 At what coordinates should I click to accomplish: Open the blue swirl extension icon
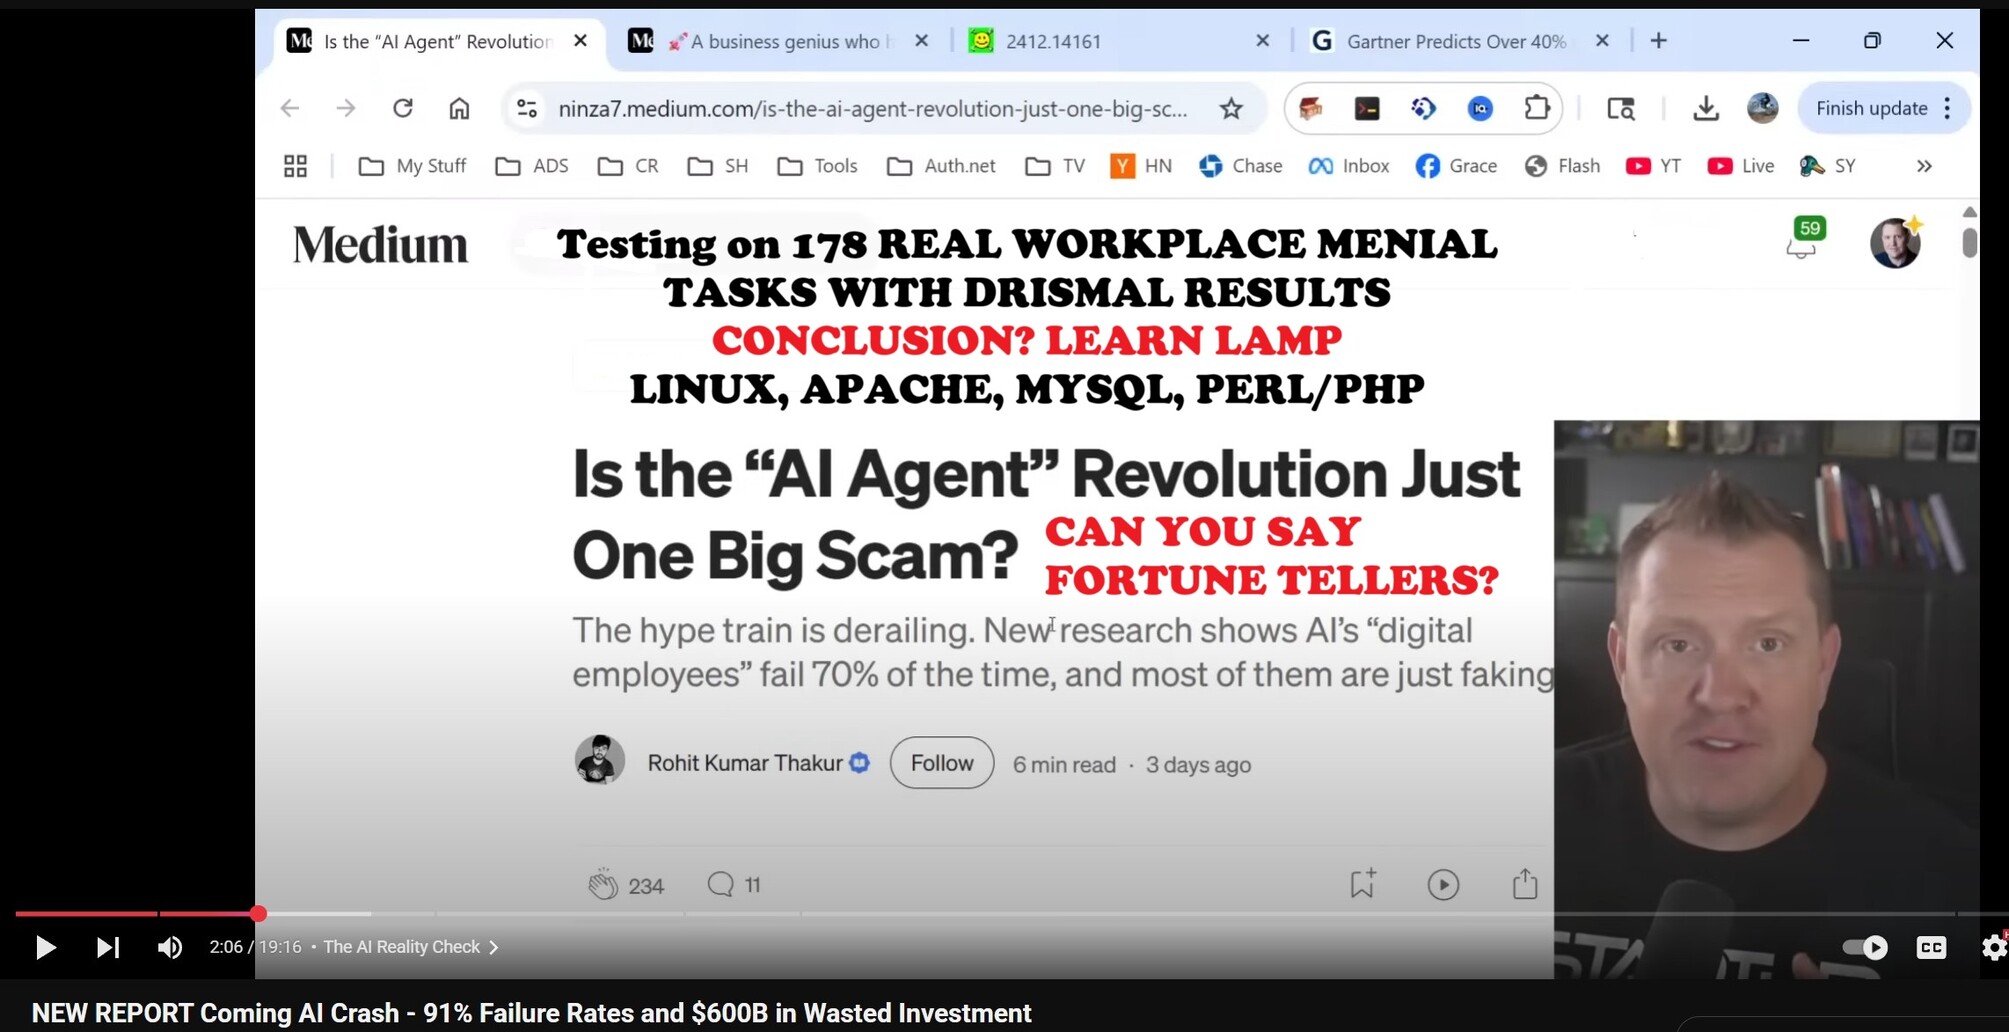tap(1423, 108)
